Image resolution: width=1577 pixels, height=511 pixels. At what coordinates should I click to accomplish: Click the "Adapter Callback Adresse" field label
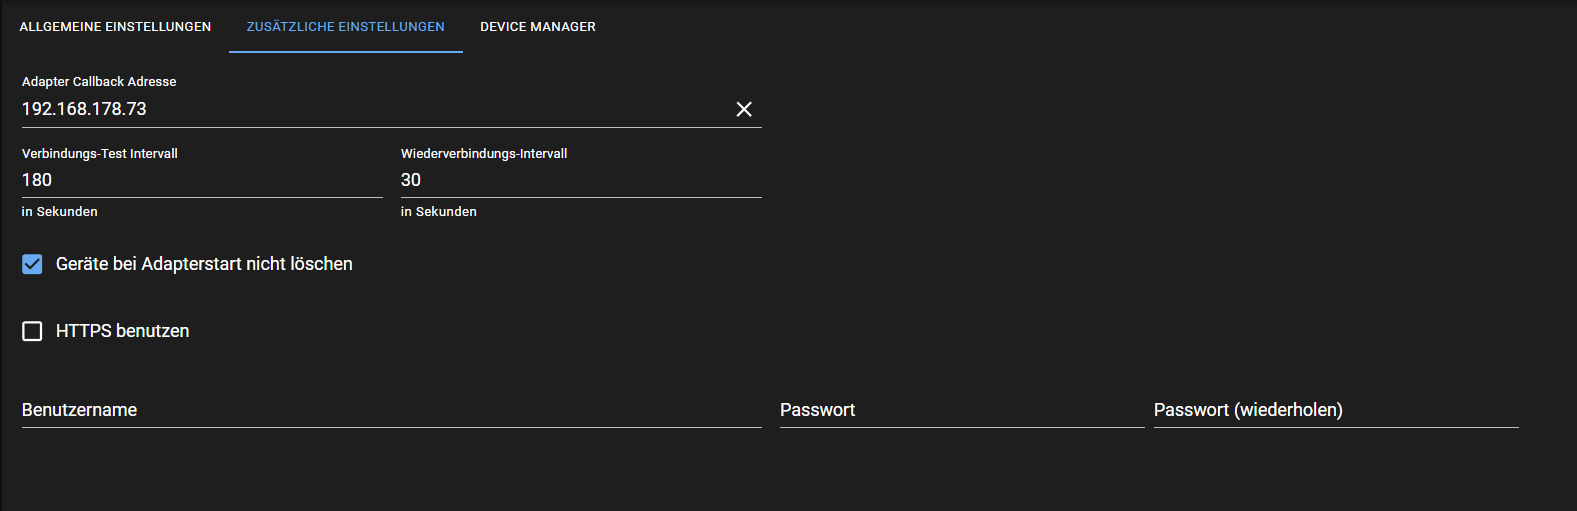[x=99, y=82]
